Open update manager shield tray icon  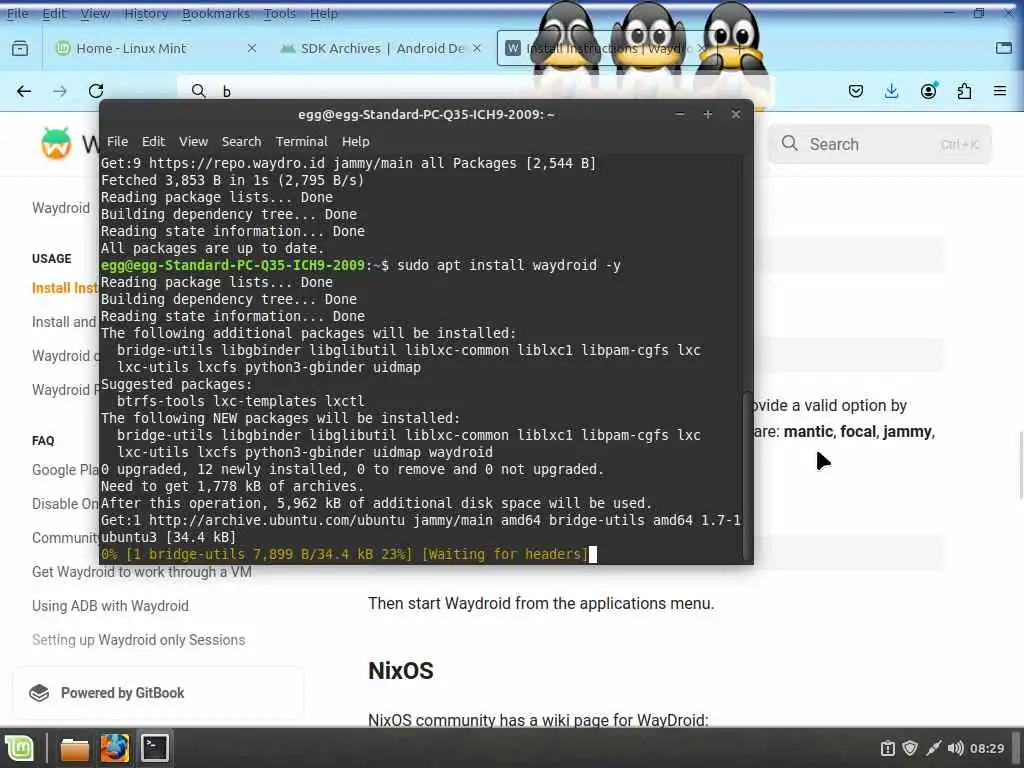tap(910, 748)
